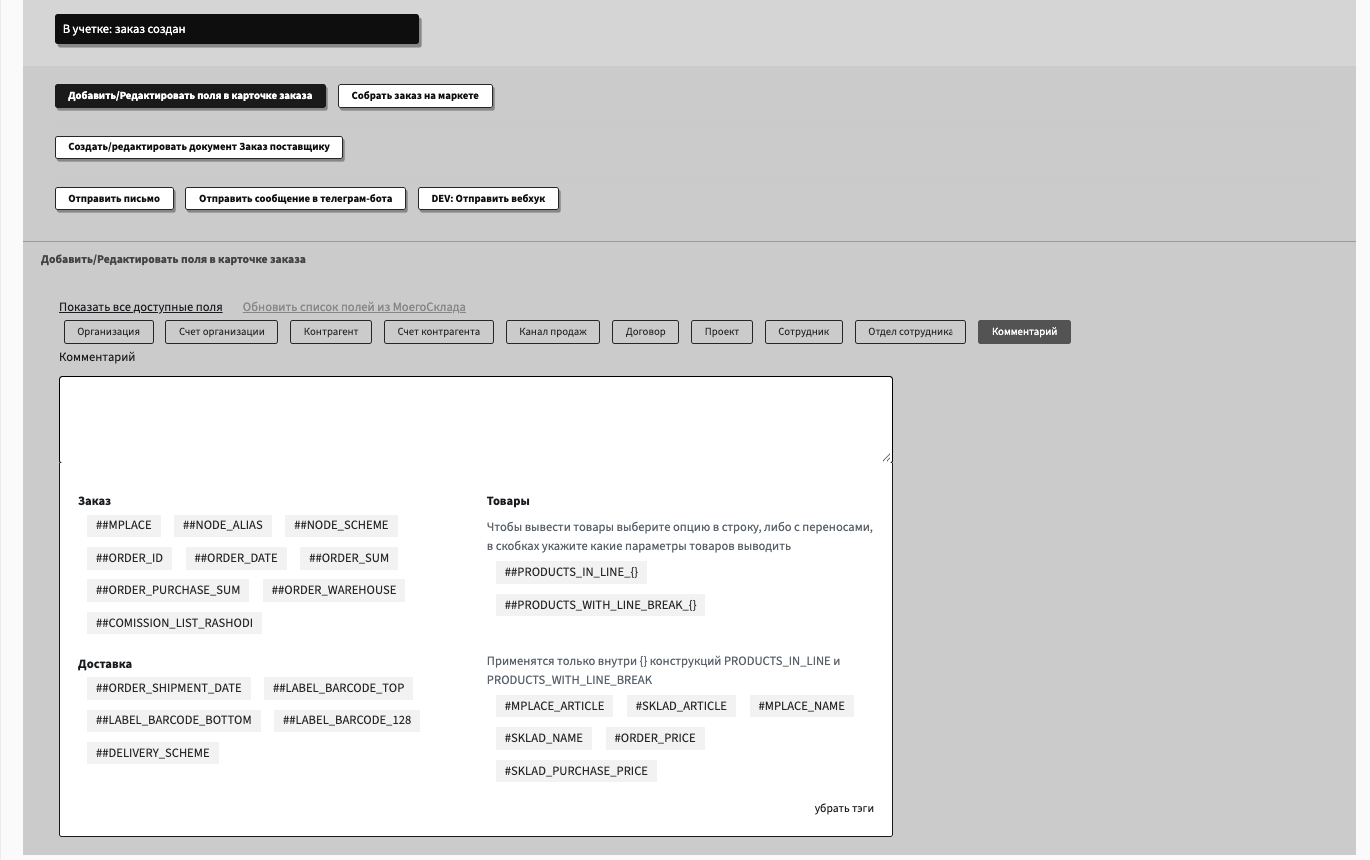Insert the #ORDER_PRICE tag
Image resolution: width=1370 pixels, height=860 pixels.
655,738
